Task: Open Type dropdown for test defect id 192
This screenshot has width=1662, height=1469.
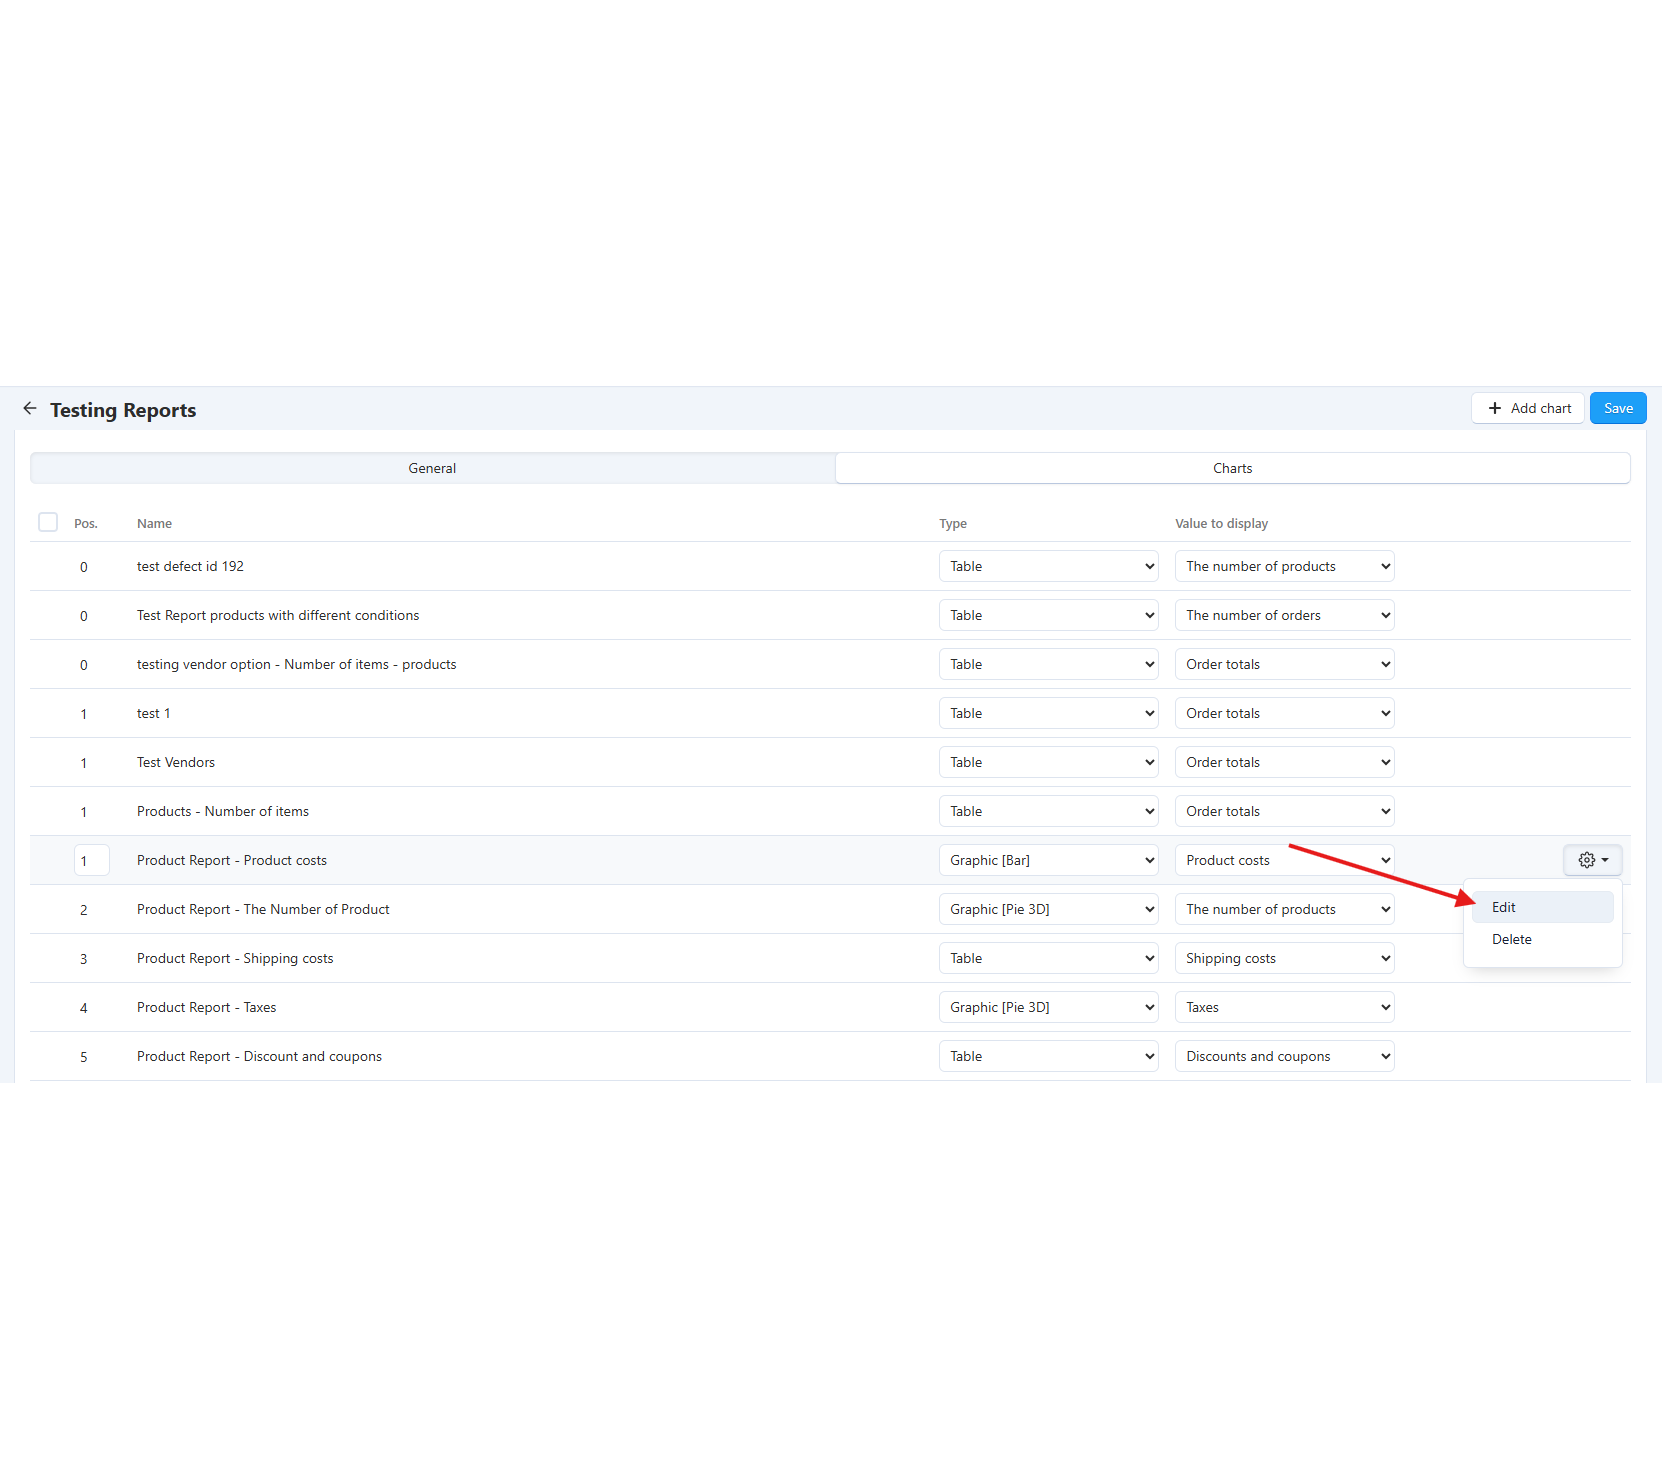Action: (1048, 566)
